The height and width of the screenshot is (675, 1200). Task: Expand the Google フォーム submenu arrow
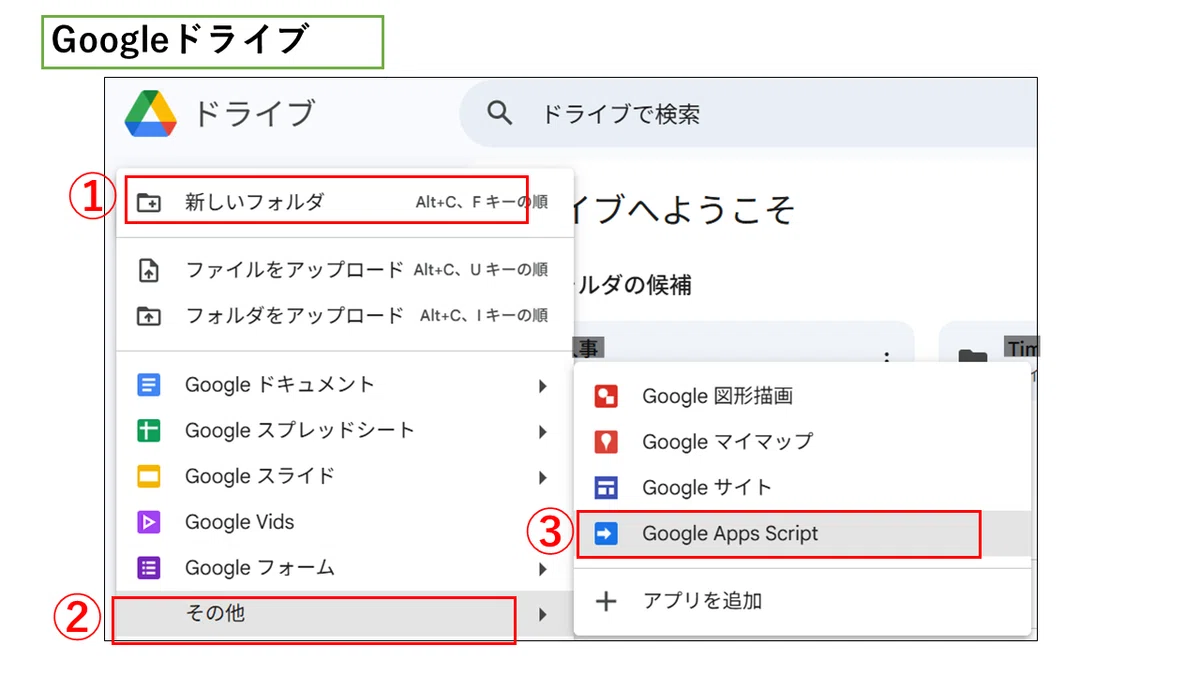click(542, 569)
